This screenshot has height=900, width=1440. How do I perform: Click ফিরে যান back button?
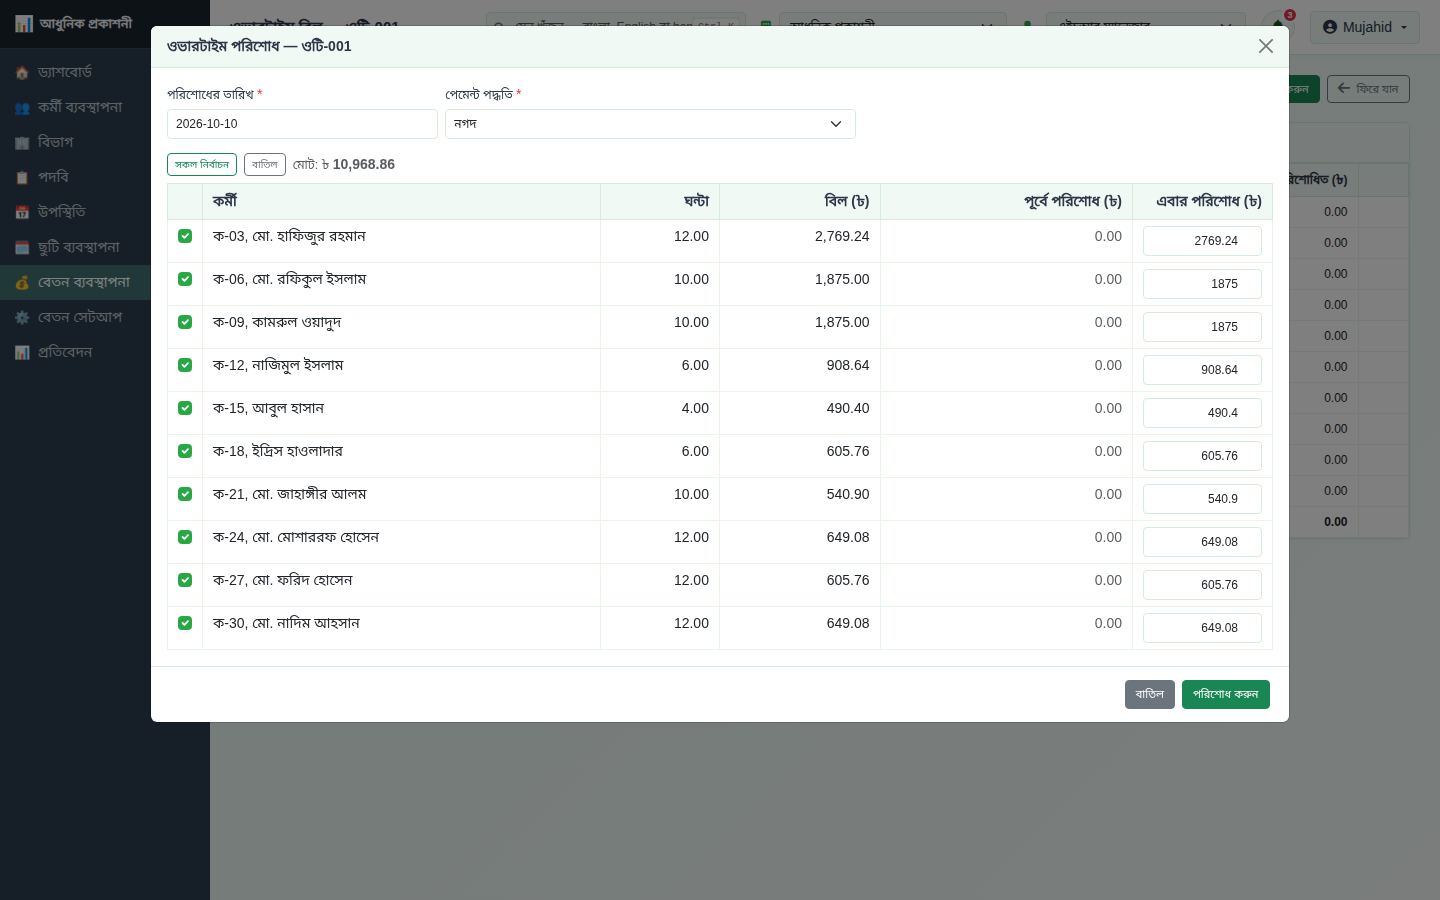1368,89
